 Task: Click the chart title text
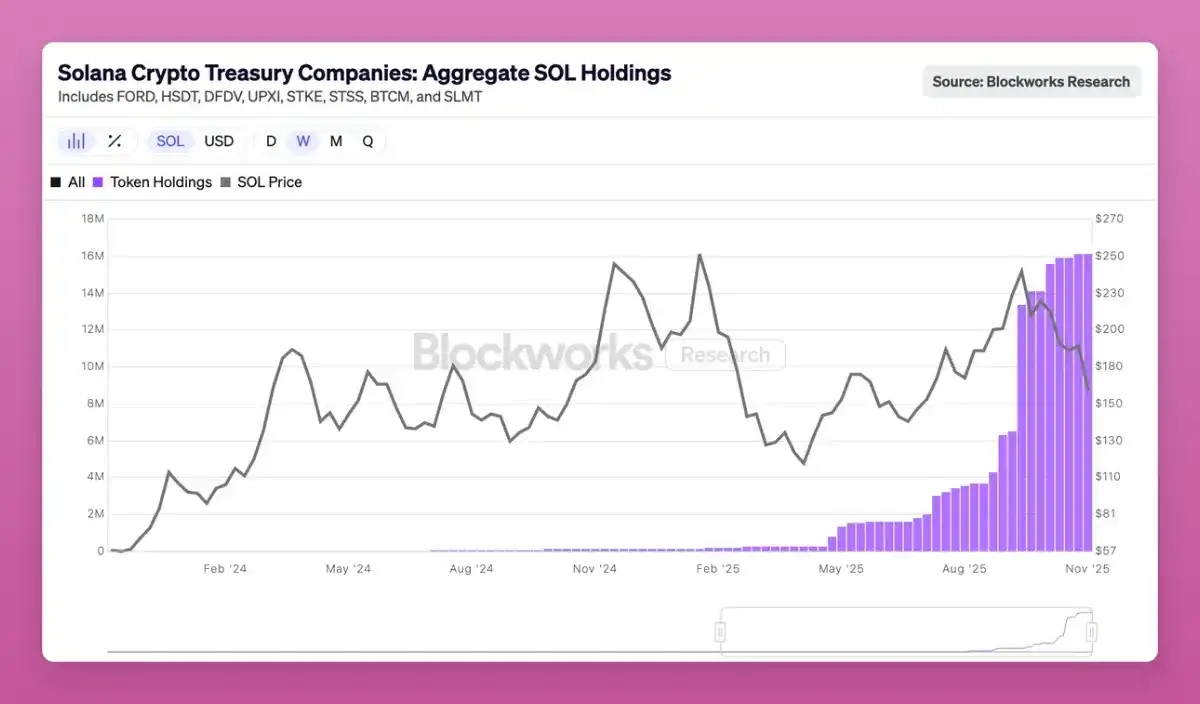tap(365, 72)
